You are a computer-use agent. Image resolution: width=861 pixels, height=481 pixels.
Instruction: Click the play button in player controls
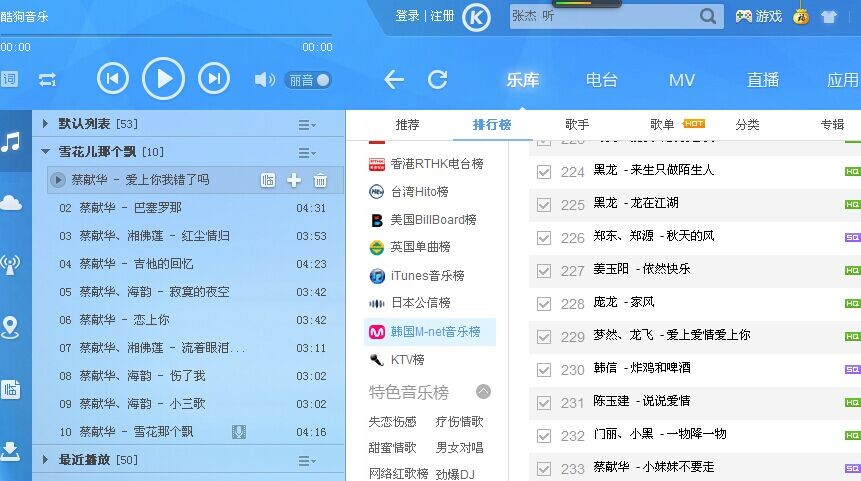(163, 79)
